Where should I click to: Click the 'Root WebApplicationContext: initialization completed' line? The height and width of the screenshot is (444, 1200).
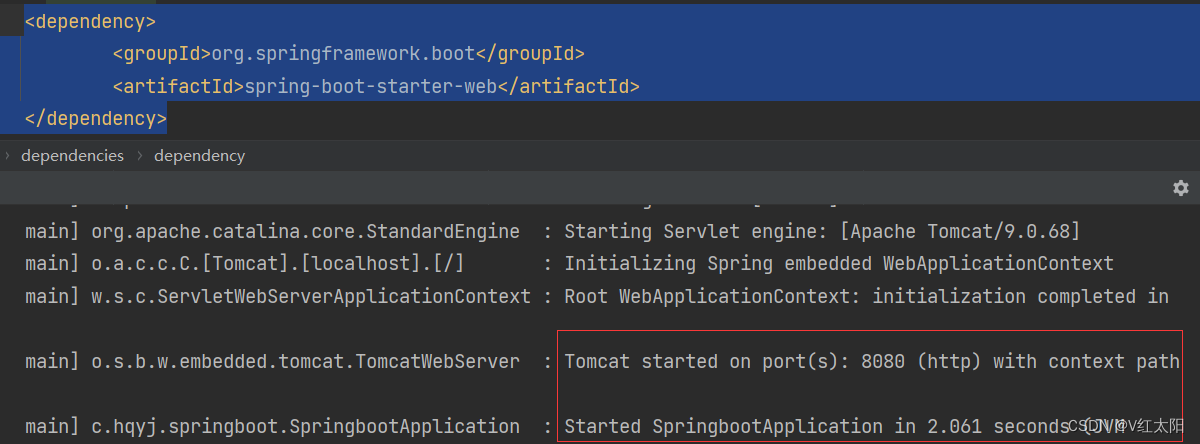(866, 296)
